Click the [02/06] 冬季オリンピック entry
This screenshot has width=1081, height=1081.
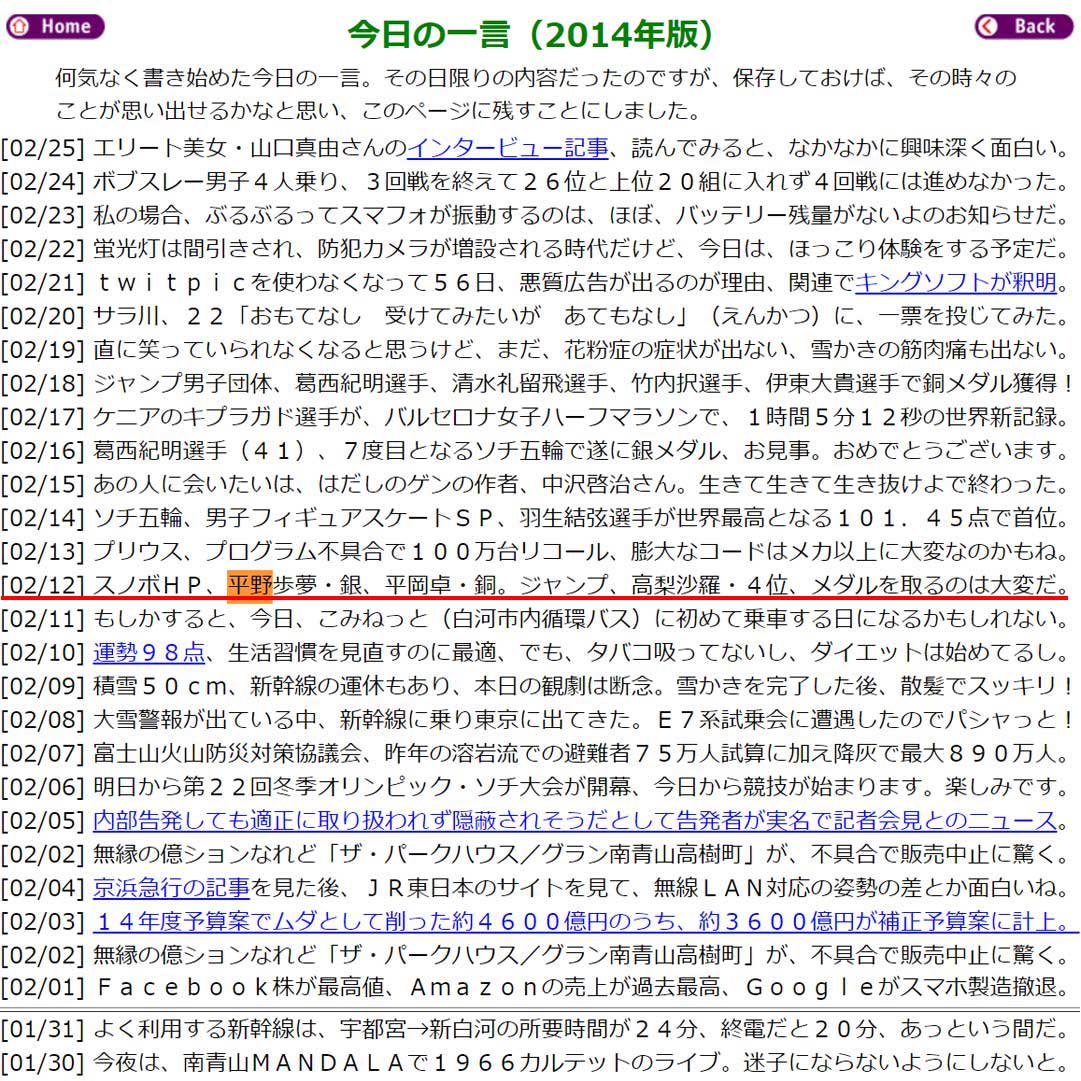click(535, 787)
